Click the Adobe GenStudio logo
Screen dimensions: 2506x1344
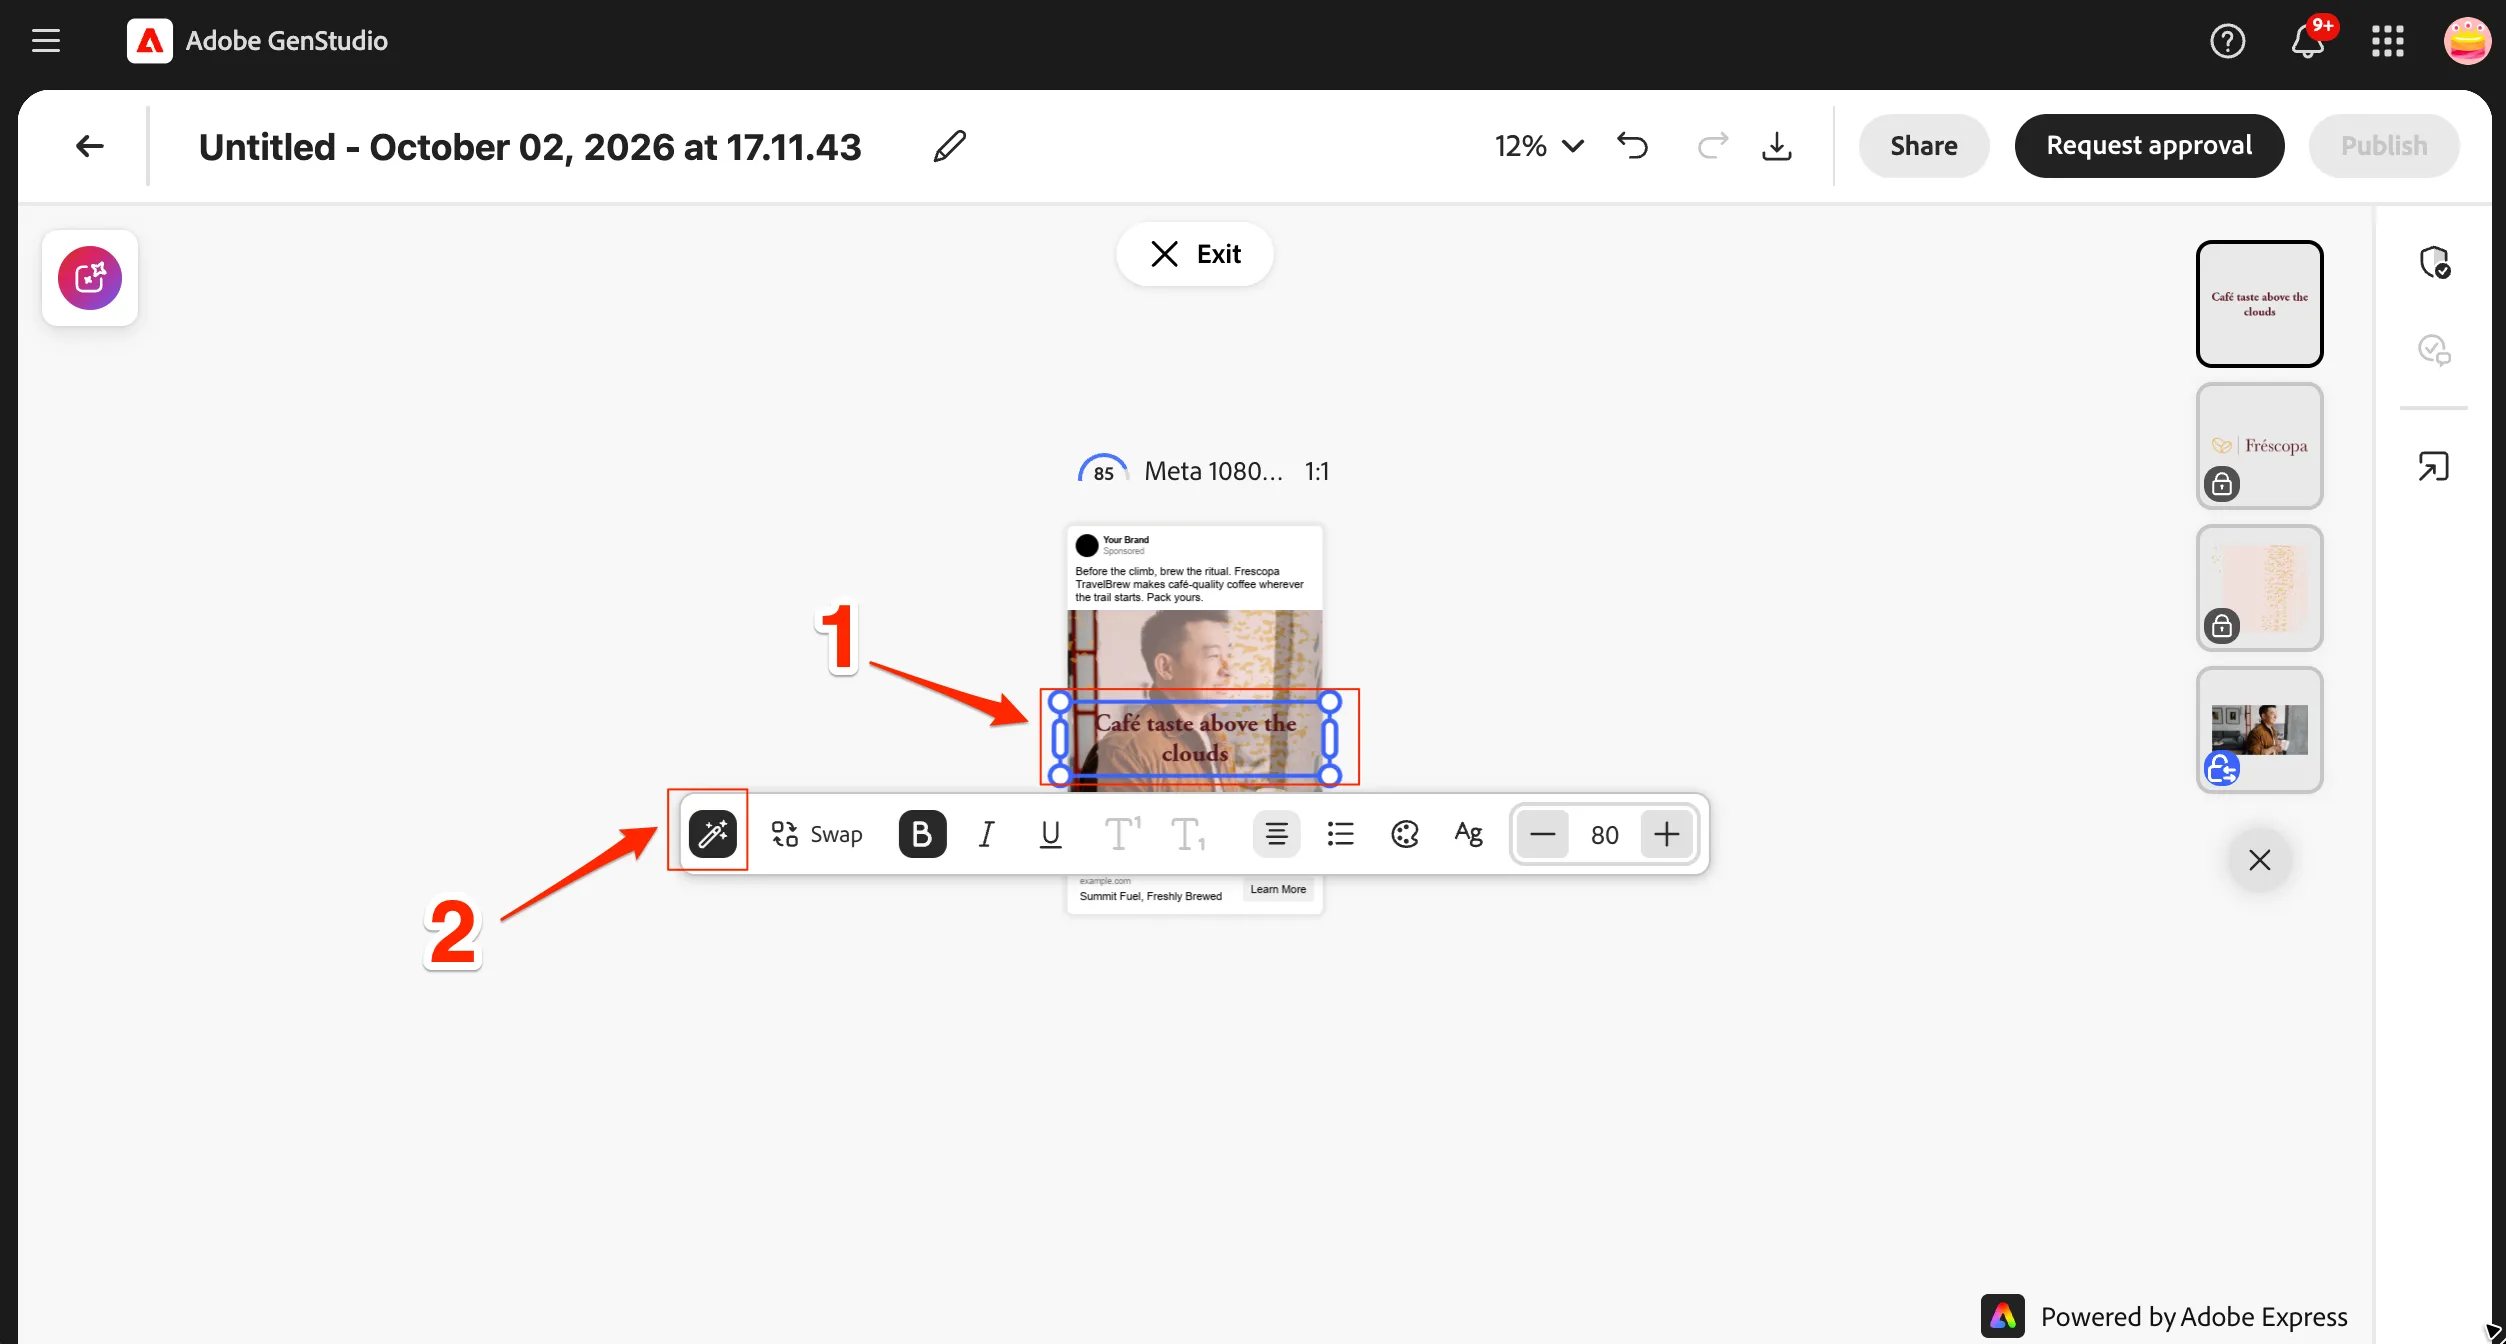149,41
